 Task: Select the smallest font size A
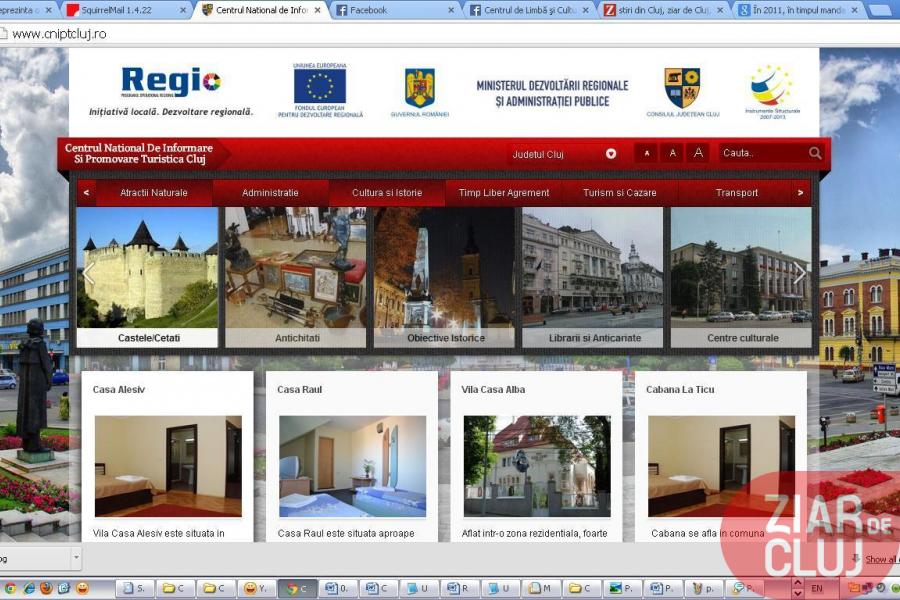click(647, 153)
